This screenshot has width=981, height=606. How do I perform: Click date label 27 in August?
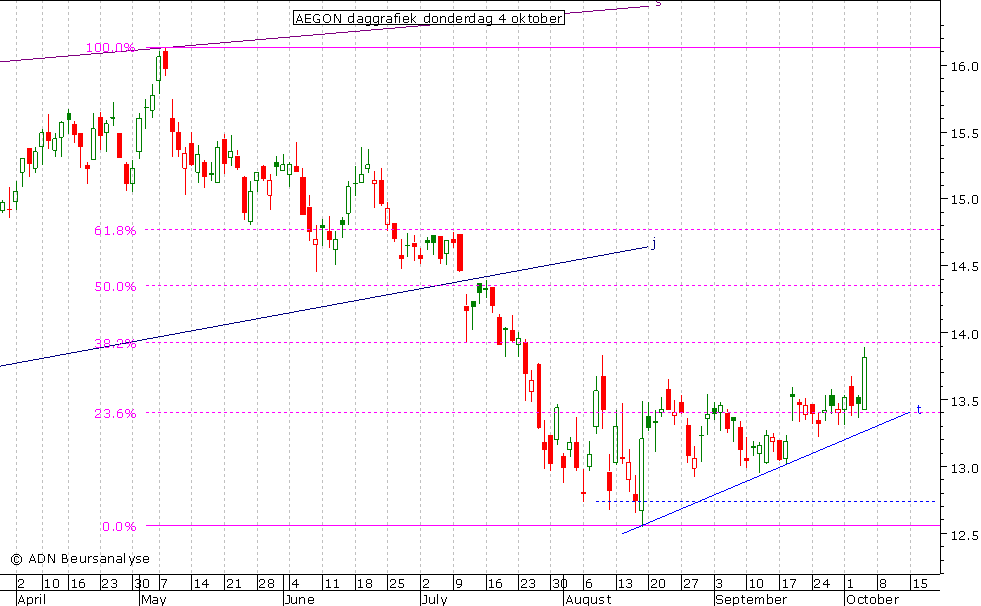click(x=690, y=583)
